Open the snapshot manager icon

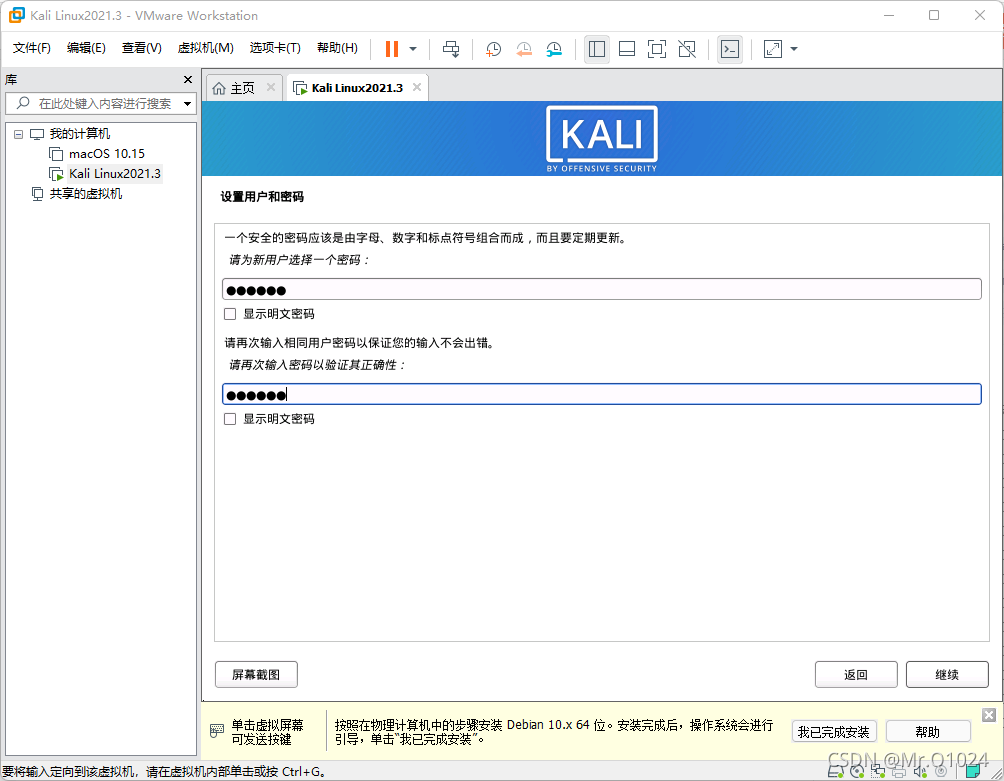(554, 49)
